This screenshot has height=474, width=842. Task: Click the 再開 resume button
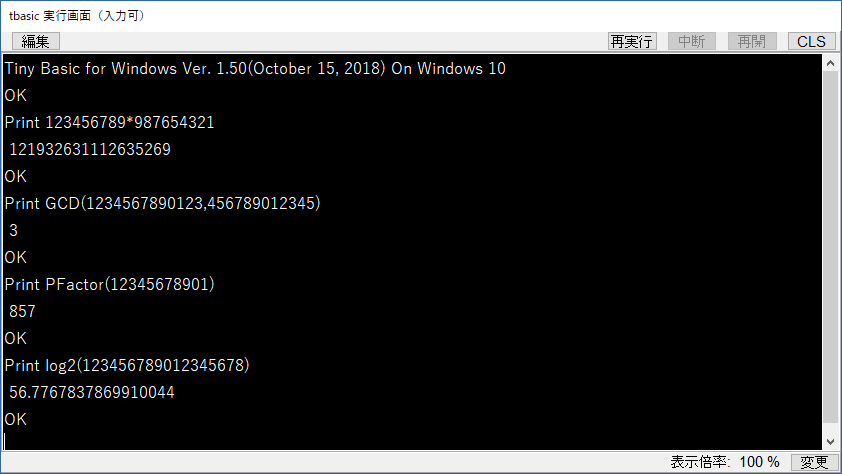tap(752, 41)
